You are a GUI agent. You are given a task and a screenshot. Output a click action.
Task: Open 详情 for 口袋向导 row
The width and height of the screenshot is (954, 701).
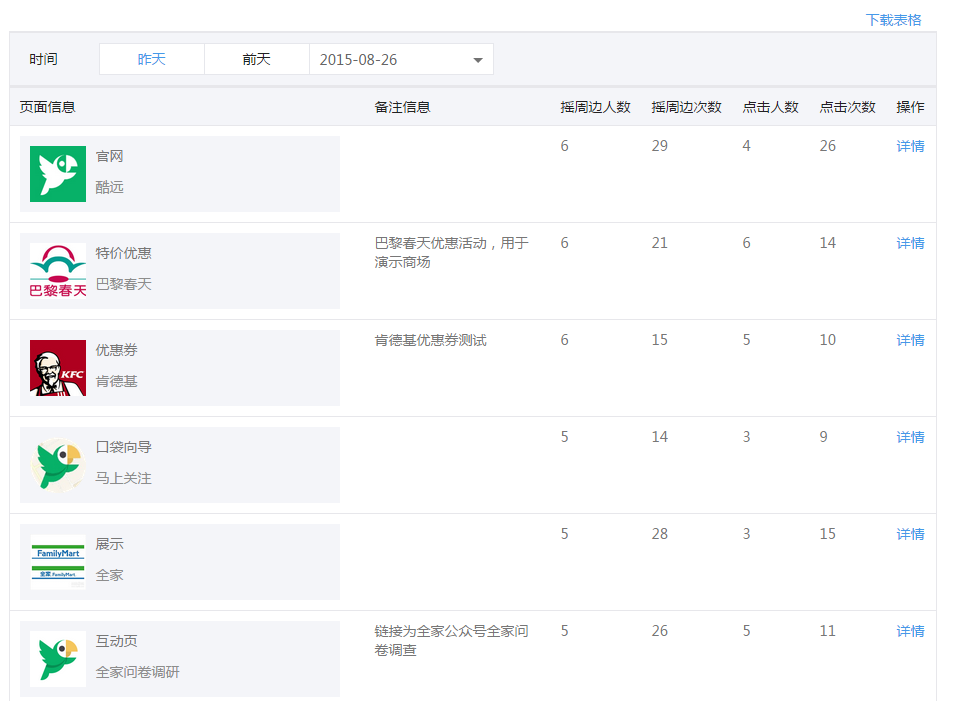coord(910,437)
